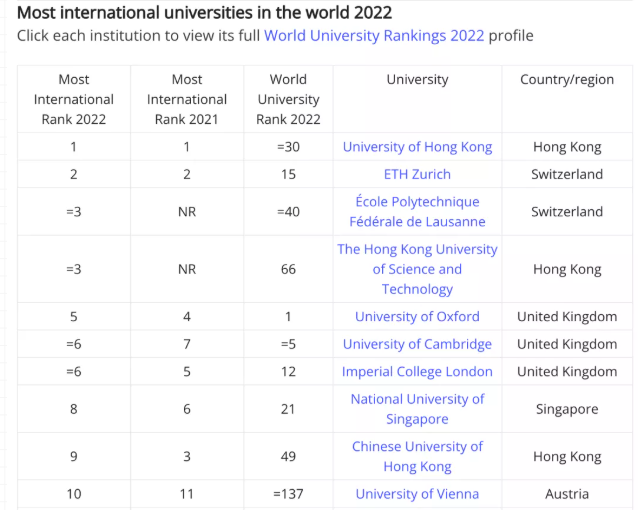
Task: Click the Austria country cell
Action: (567, 494)
